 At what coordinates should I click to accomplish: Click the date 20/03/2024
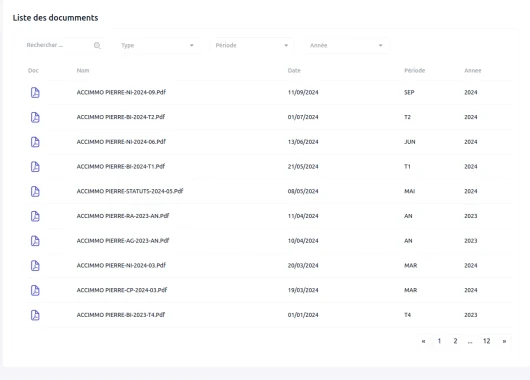303,265
